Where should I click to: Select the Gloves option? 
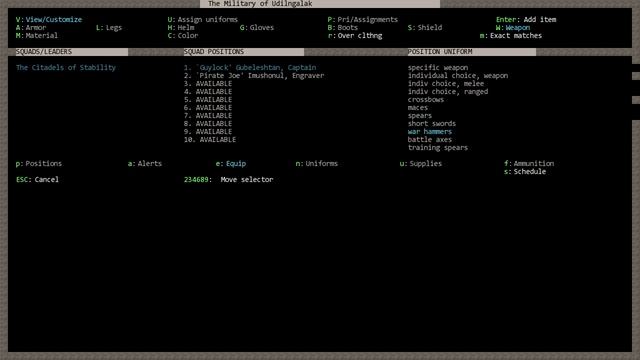coord(257,28)
